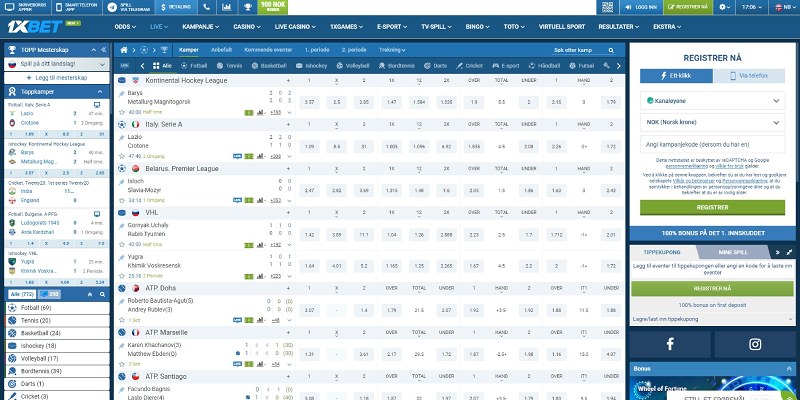Click the green REGISTRER button in the form
The height and width of the screenshot is (400, 800).
tap(712, 208)
